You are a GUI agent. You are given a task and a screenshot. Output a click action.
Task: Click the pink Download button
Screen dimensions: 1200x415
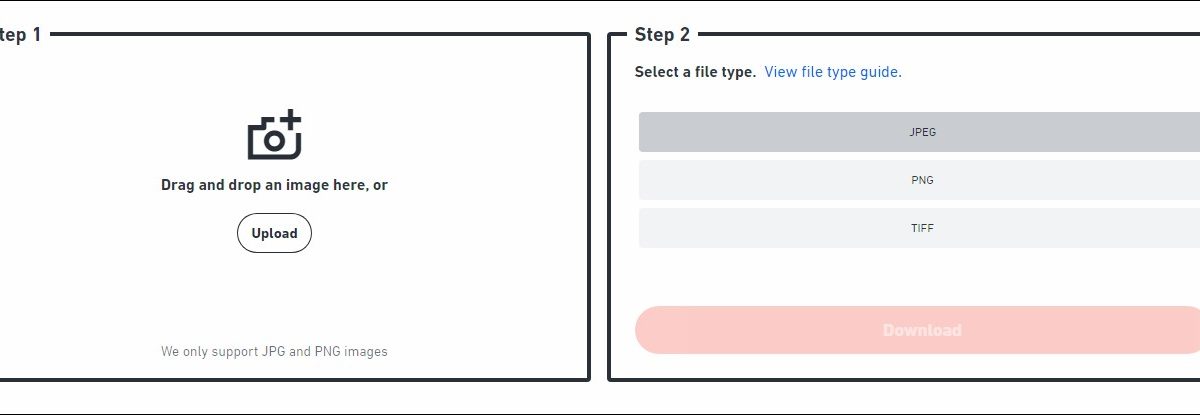(921, 330)
